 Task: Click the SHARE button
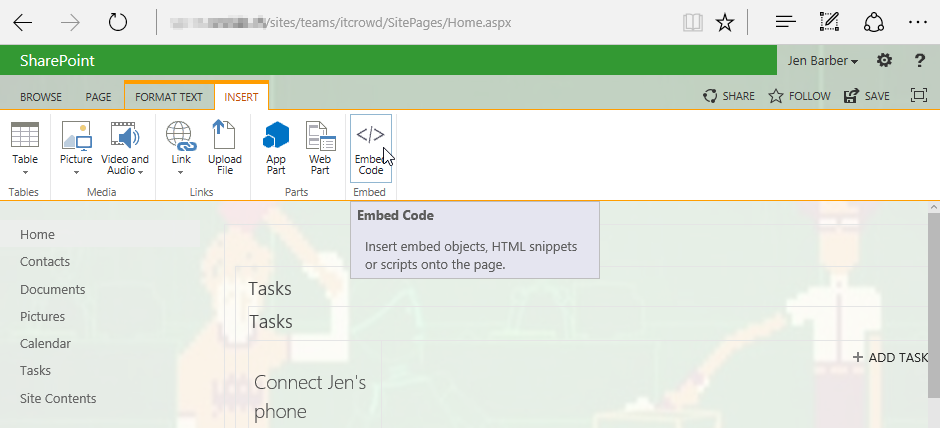tap(729, 96)
